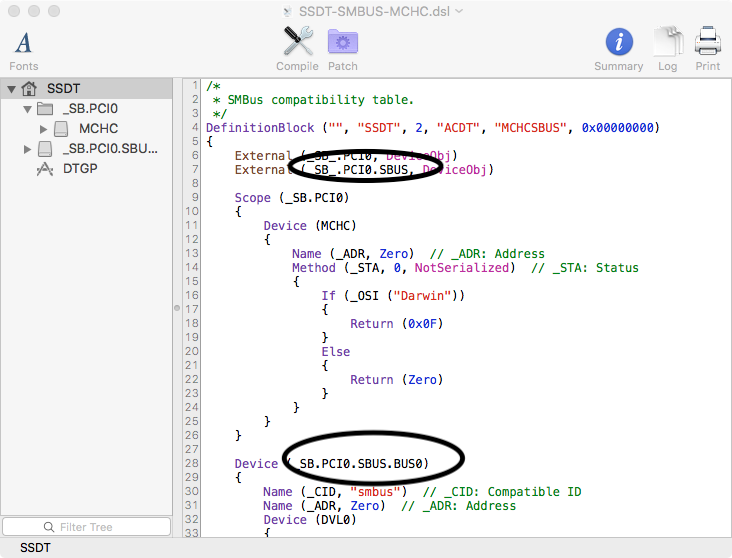
Task: Click the Compile tool icon
Action: [x=297, y=42]
